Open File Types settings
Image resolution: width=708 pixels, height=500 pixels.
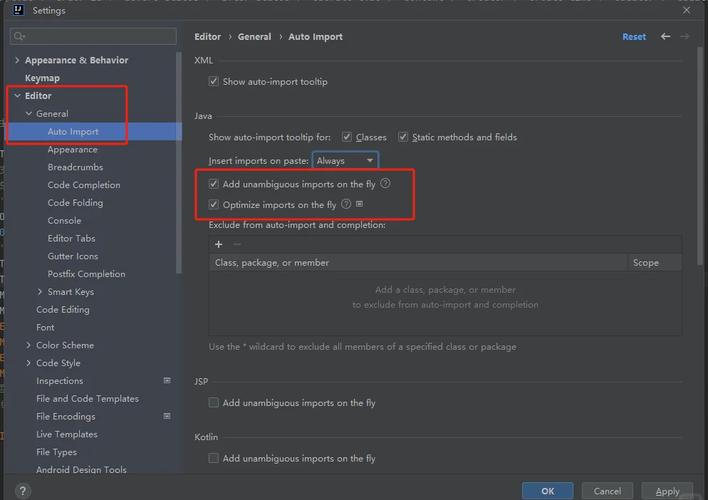click(56, 452)
